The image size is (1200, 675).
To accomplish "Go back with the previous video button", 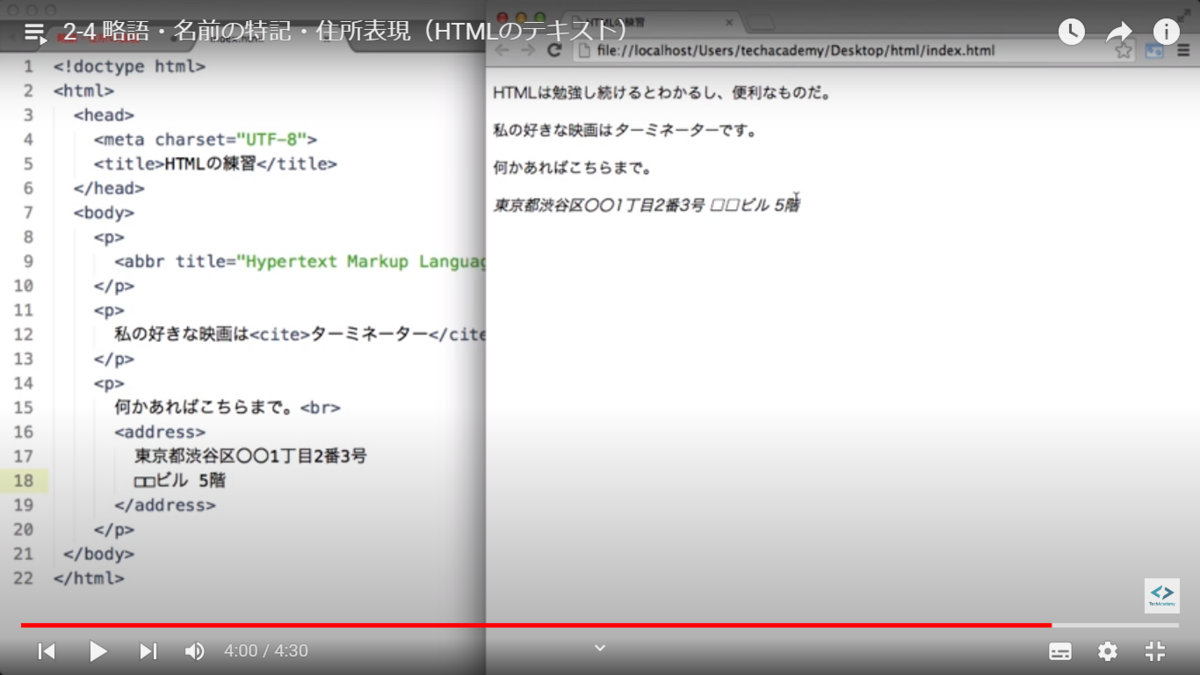I will (x=46, y=650).
